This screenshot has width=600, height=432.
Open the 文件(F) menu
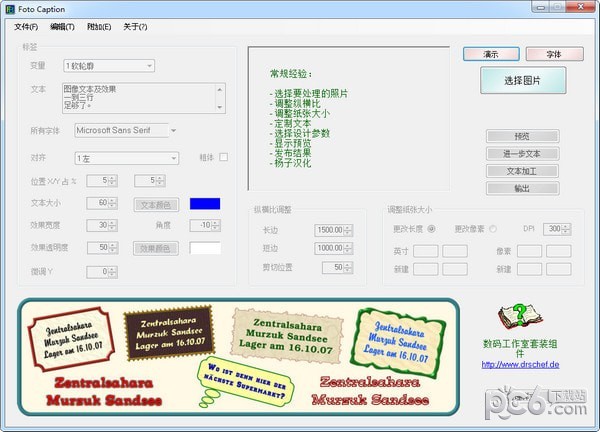26,26
